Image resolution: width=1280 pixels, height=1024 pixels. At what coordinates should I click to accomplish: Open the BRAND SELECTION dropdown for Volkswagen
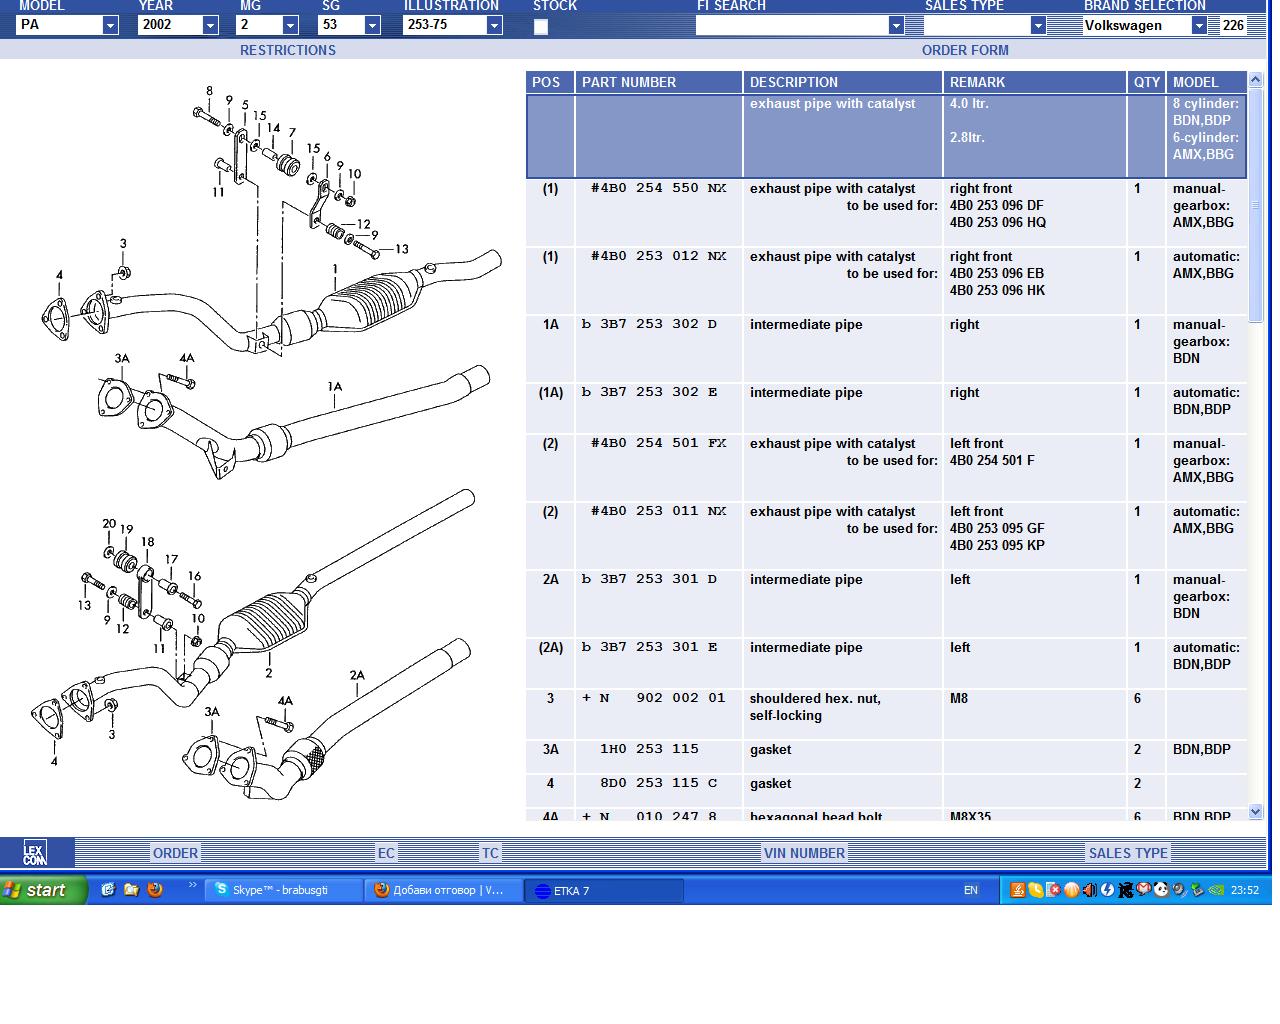[1199, 26]
